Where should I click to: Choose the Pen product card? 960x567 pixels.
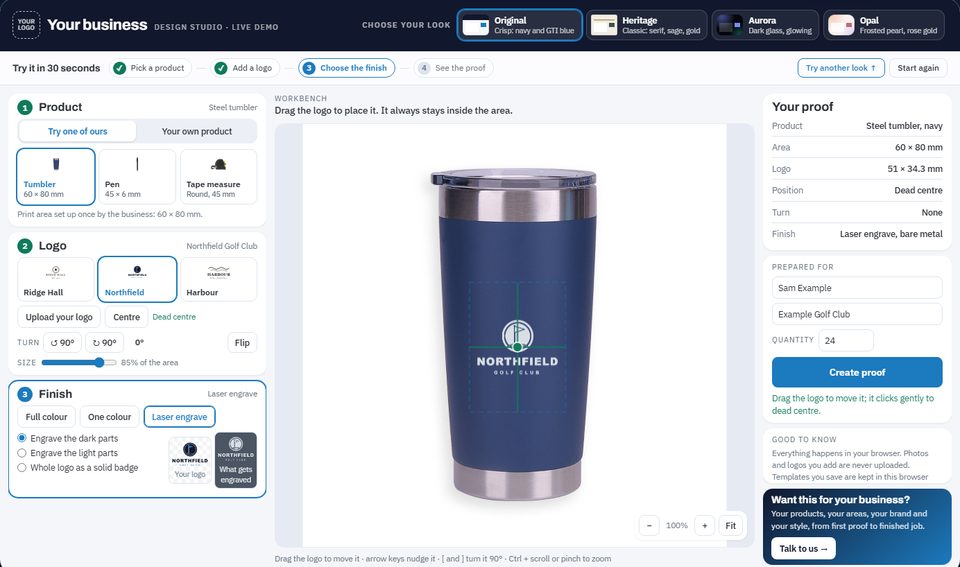pos(137,176)
